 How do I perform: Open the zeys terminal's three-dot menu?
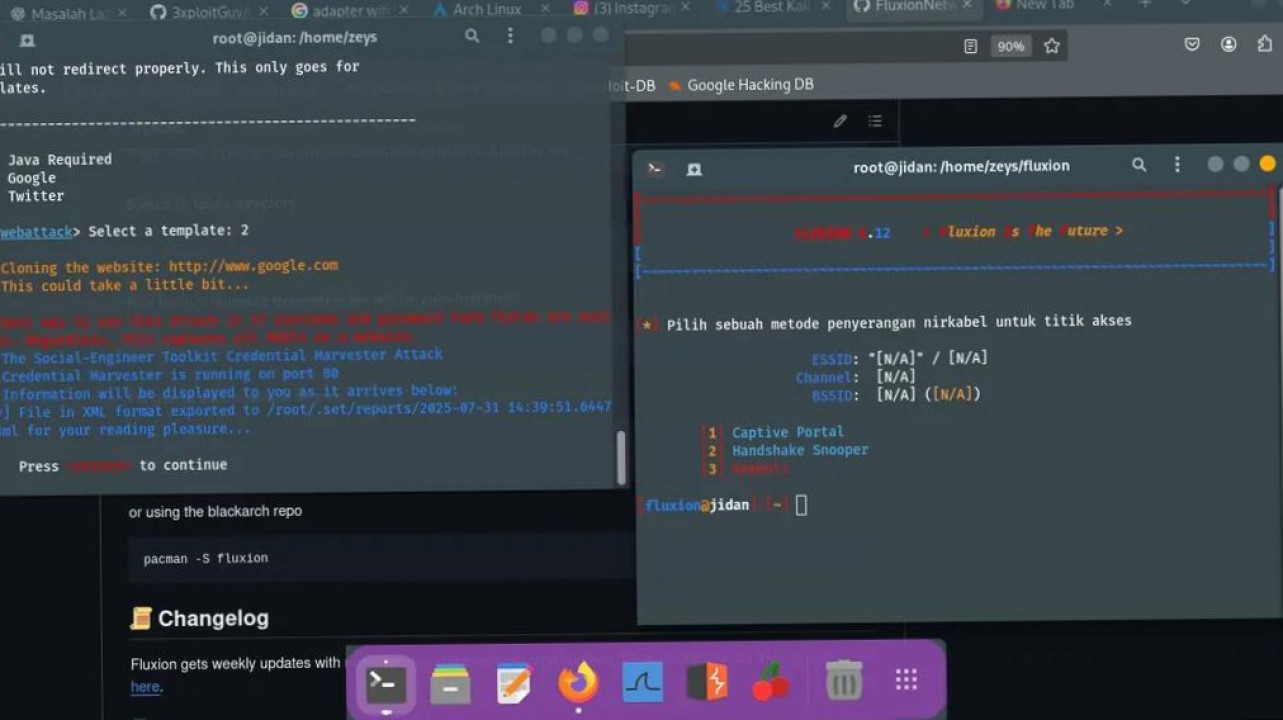510,36
